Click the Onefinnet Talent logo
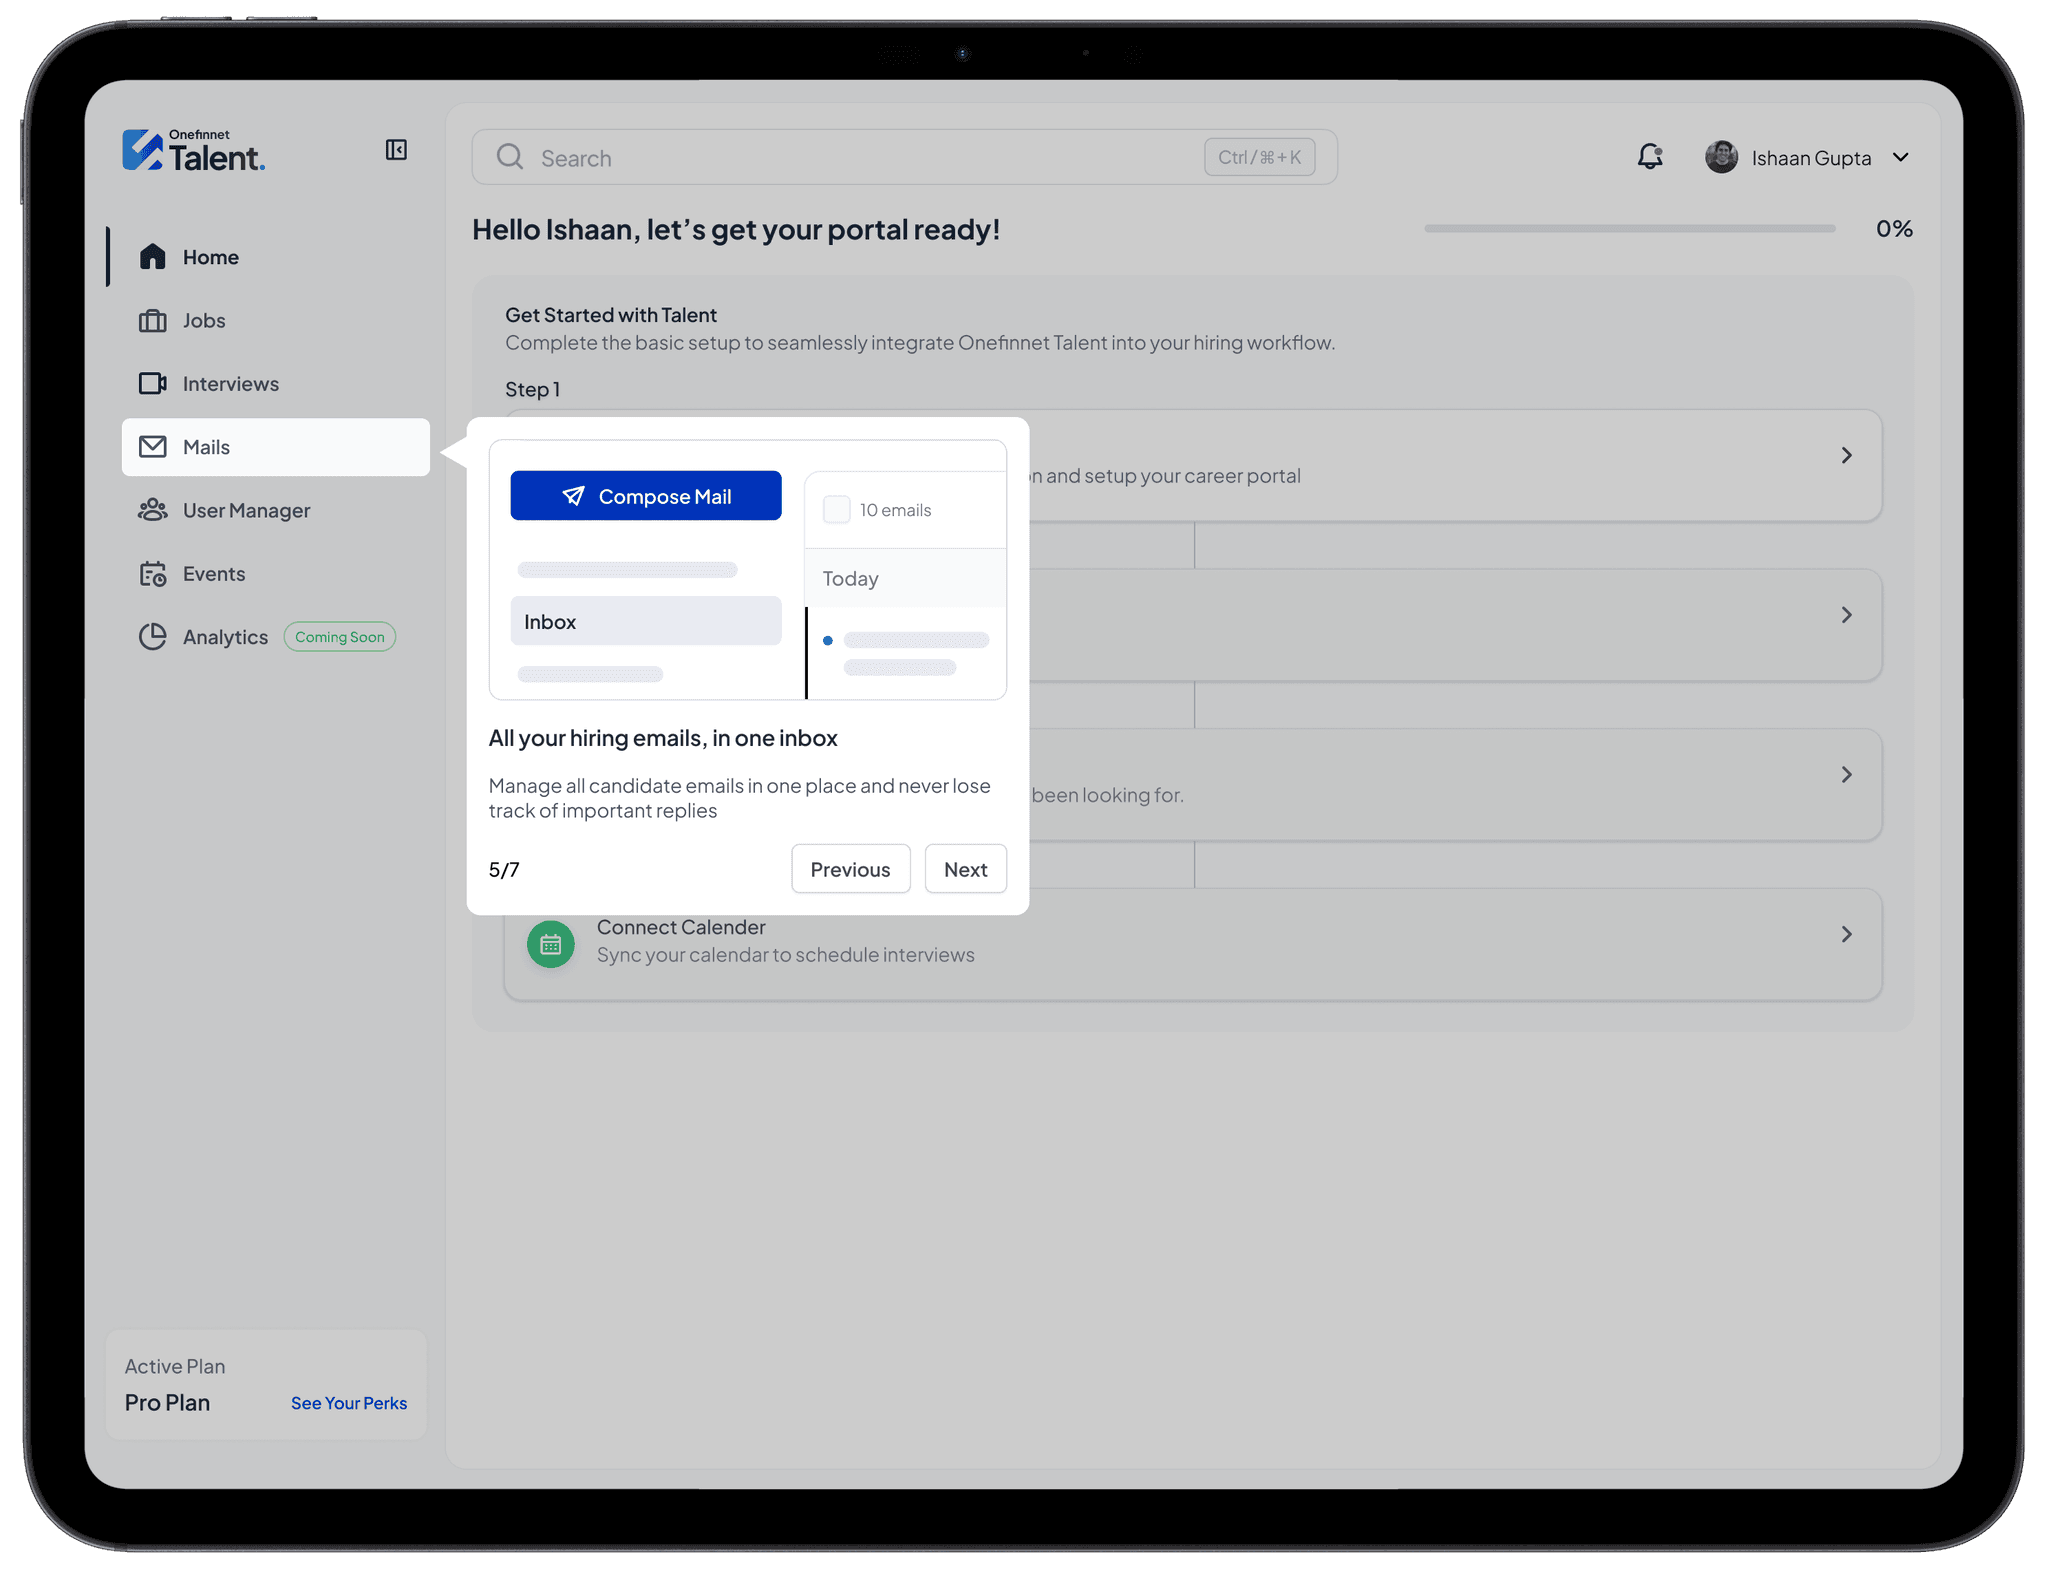2048x1569 pixels. [193, 151]
